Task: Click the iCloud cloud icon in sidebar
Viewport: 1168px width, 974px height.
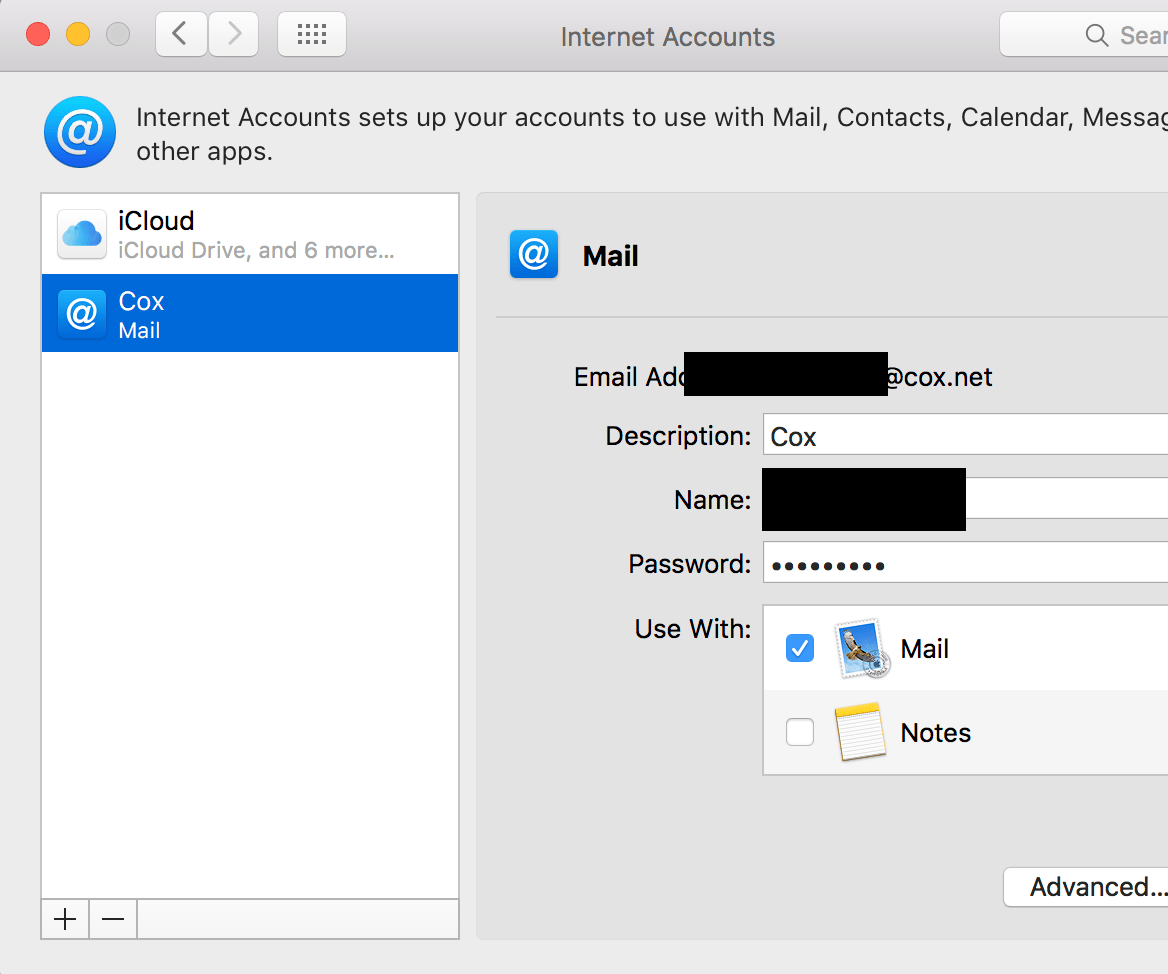Action: pyautogui.click(x=80, y=234)
